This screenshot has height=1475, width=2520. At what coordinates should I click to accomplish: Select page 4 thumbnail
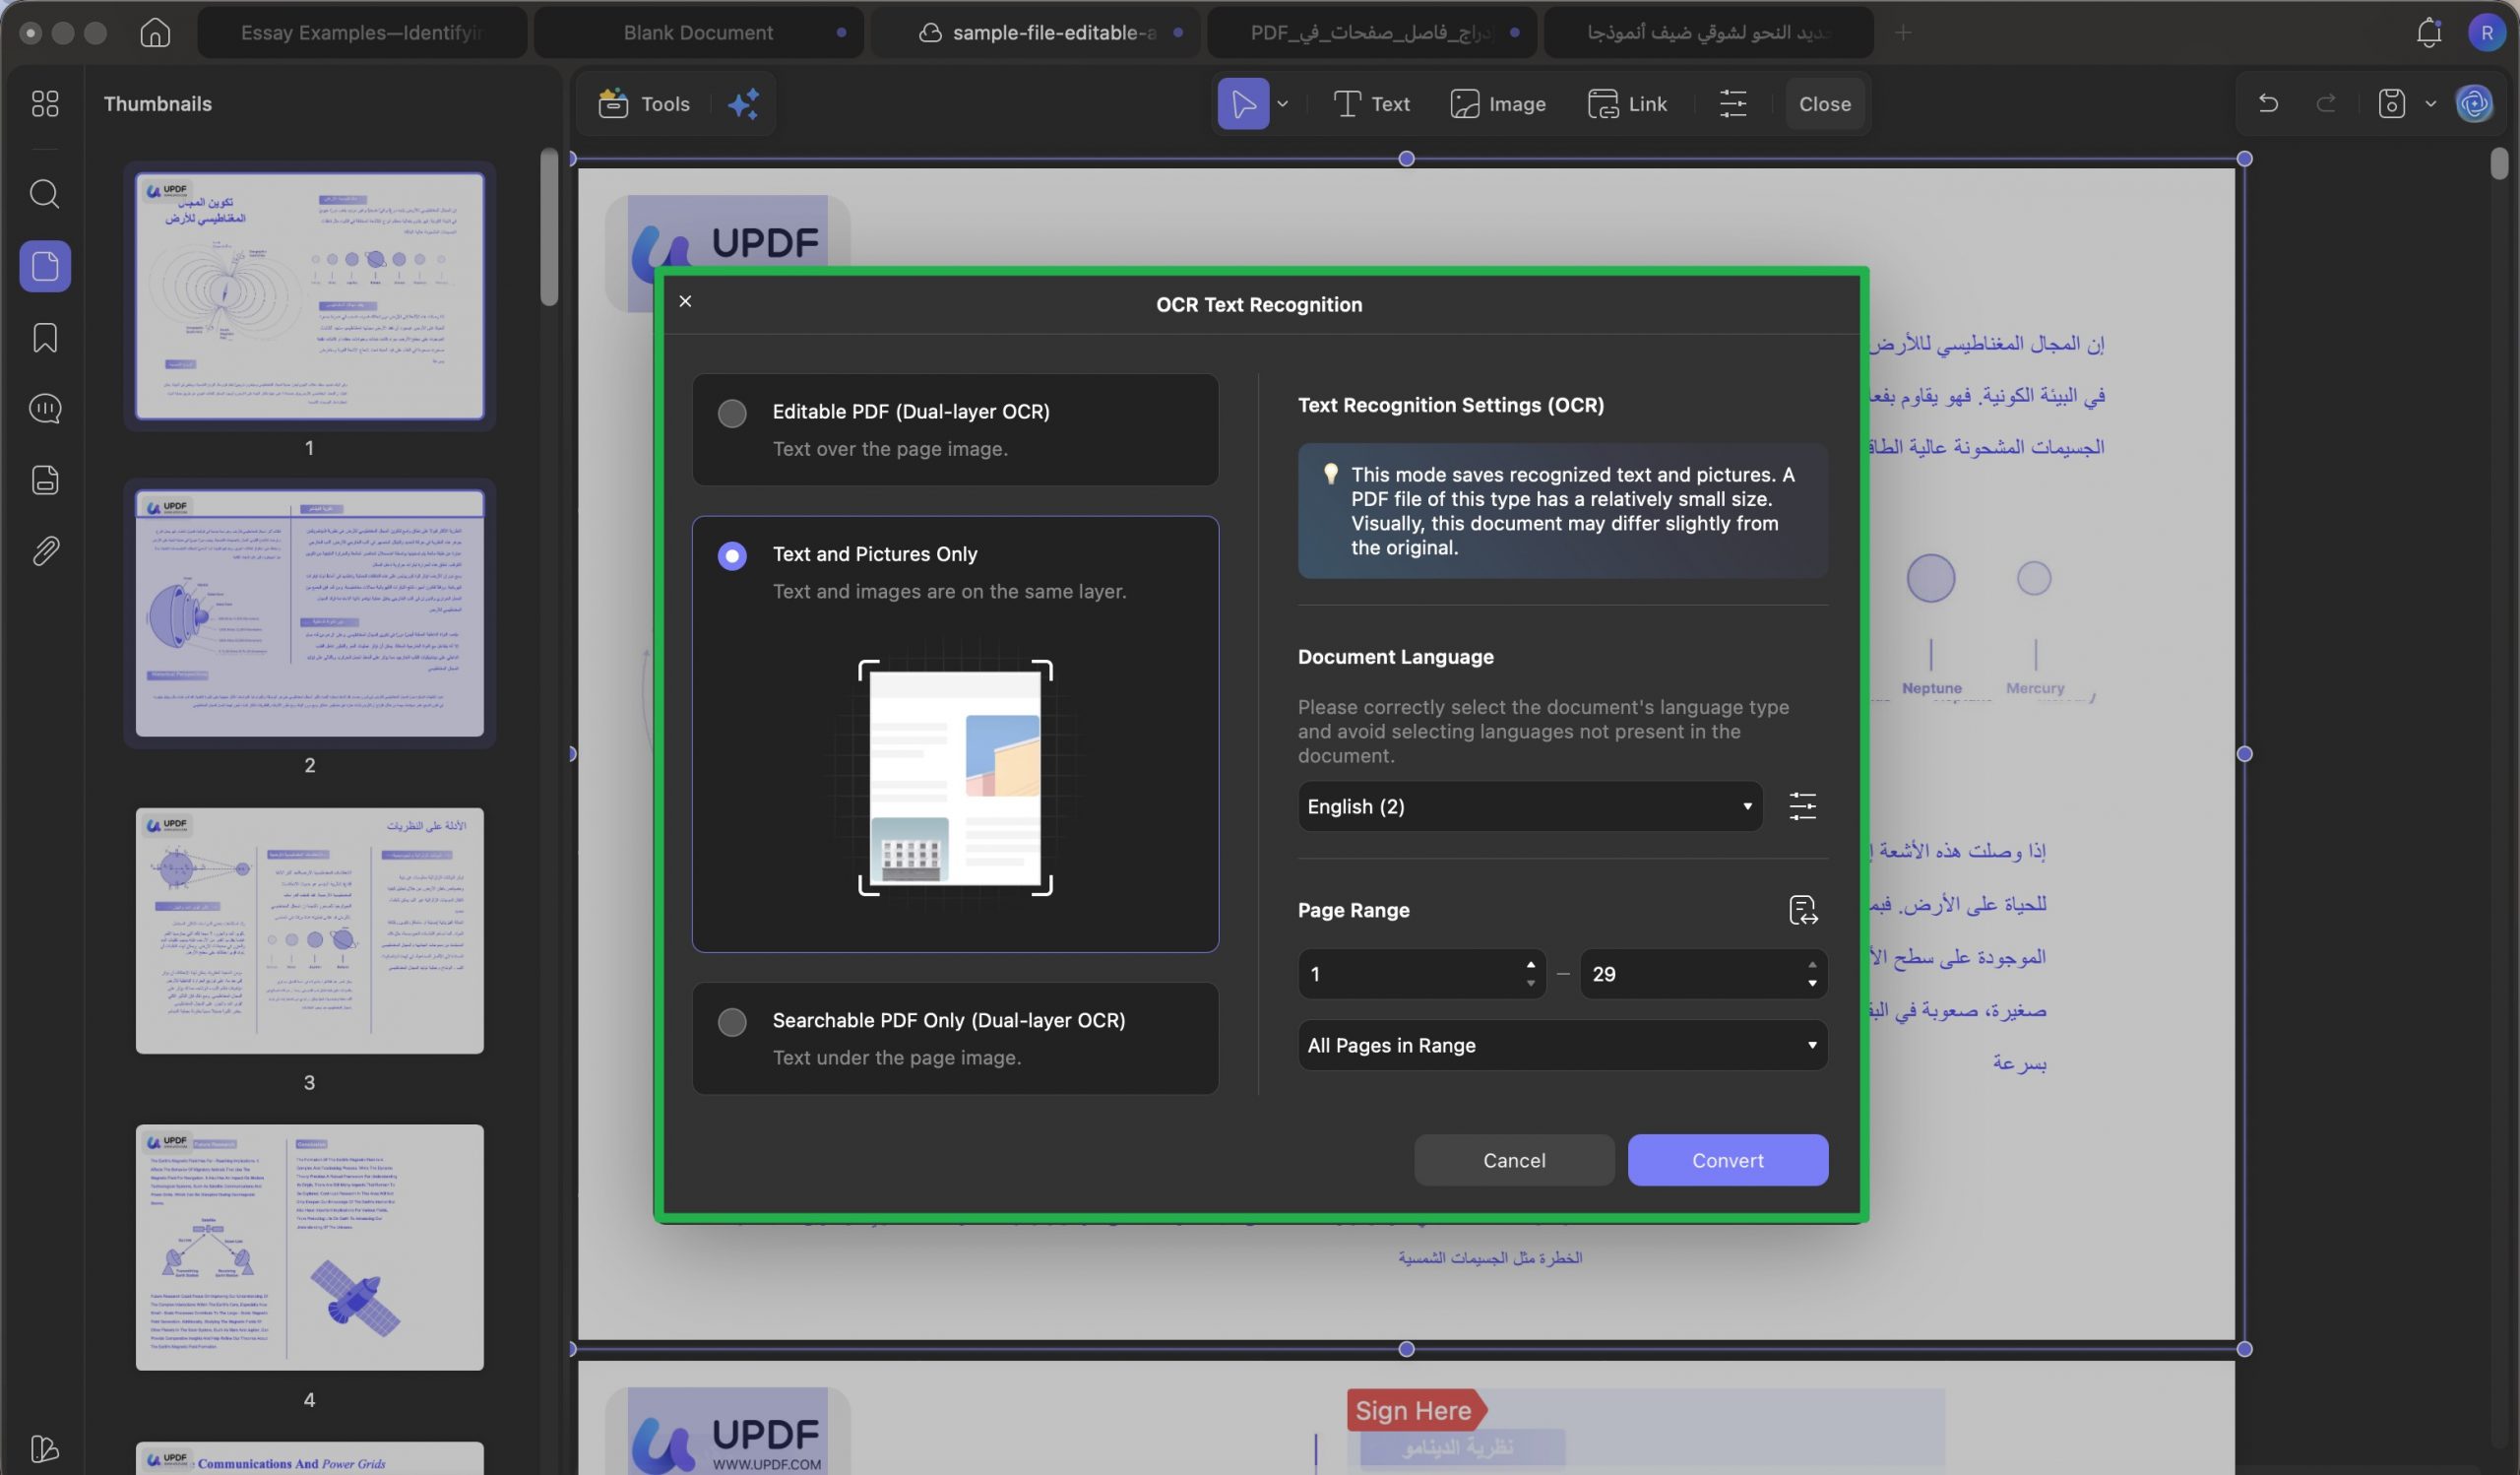(309, 1247)
